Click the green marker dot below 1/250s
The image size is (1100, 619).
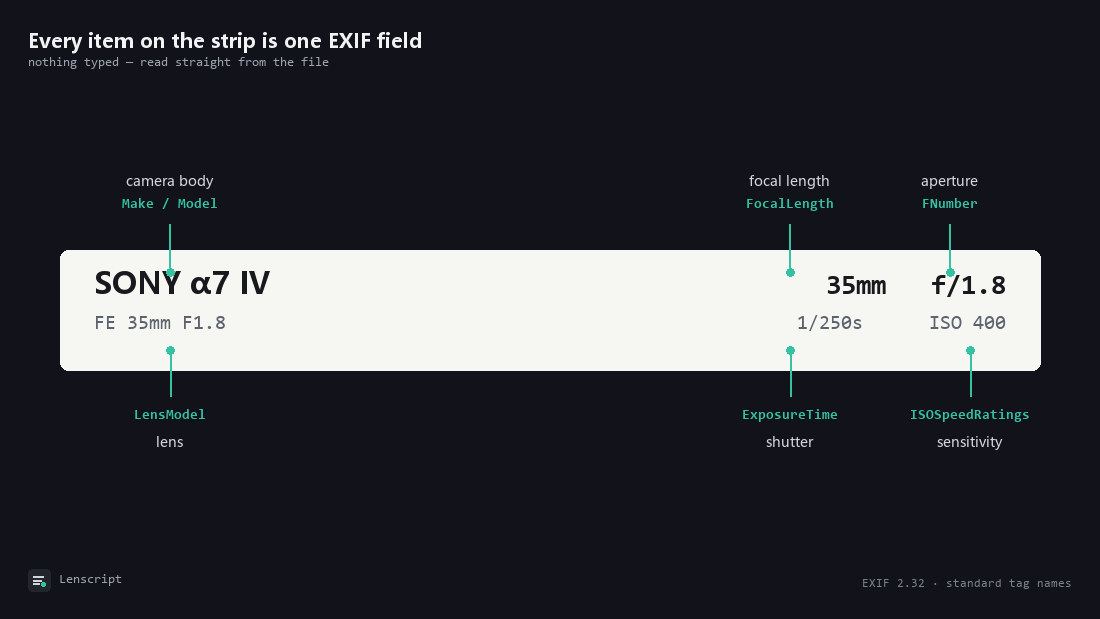(791, 350)
